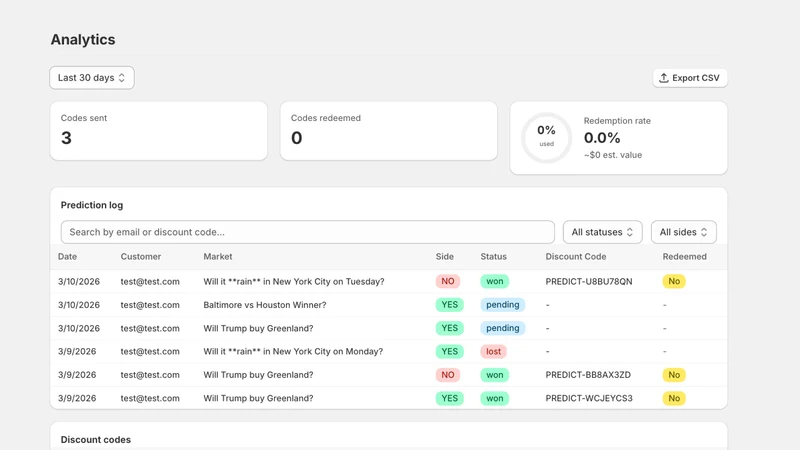The image size is (800, 450).
Task: Click the upload icon in Export CSV
Action: click(x=663, y=78)
